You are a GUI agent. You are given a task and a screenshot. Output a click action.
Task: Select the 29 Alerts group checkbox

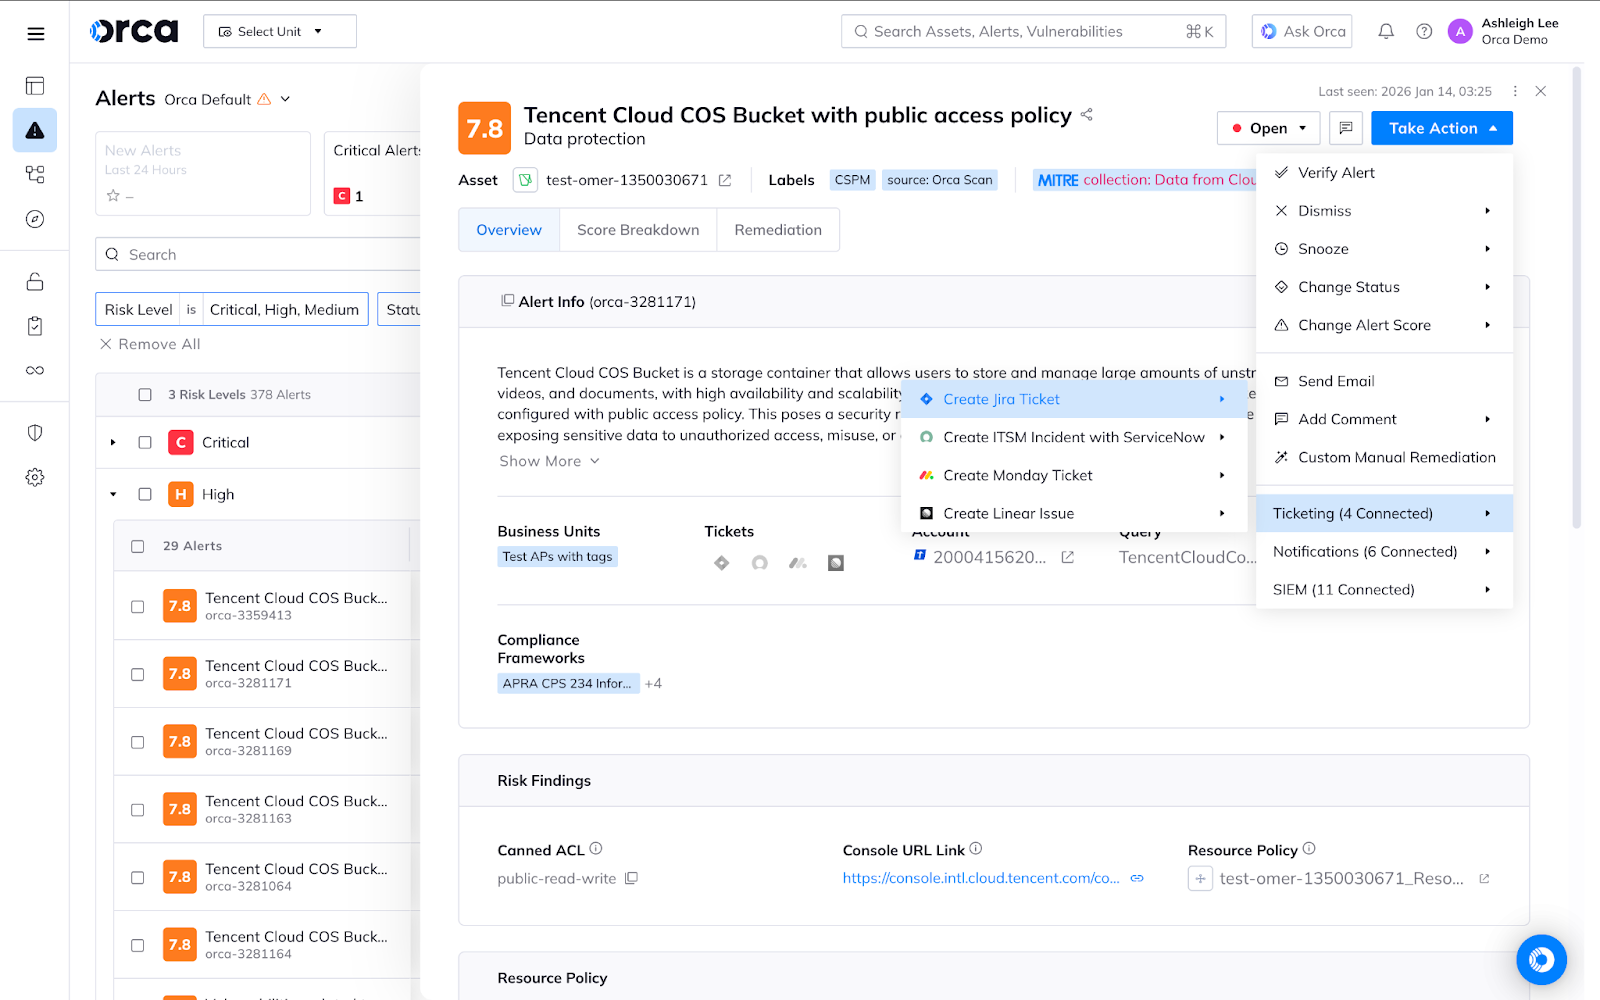point(138,546)
